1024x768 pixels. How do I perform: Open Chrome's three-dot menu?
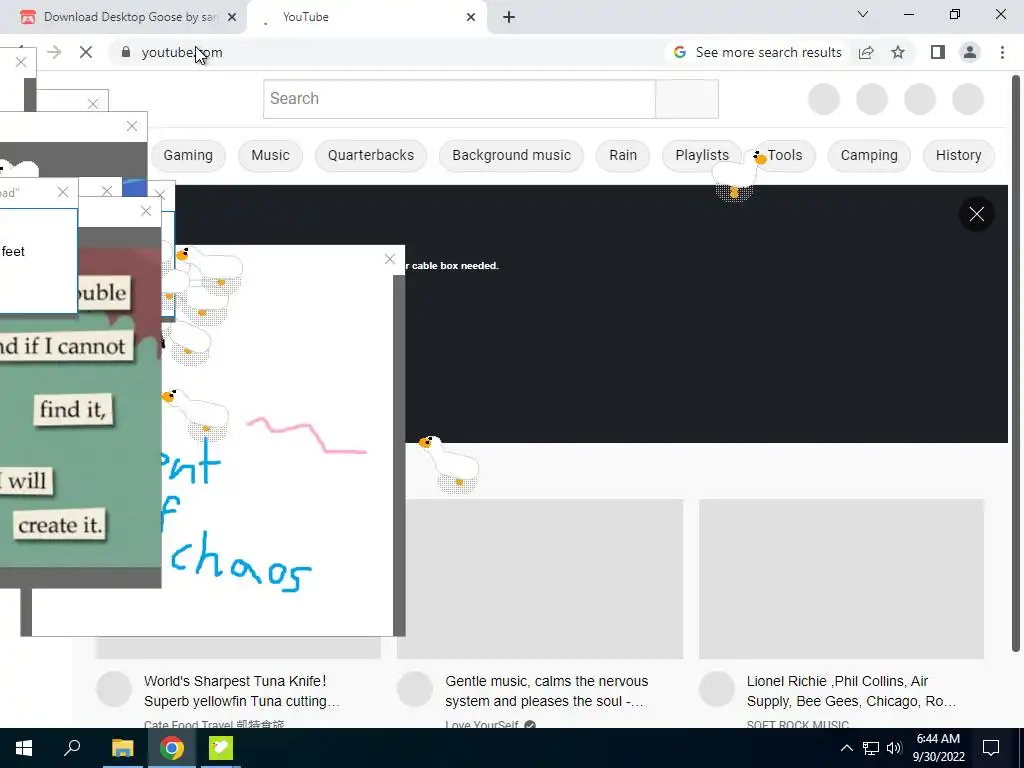[x=1002, y=52]
